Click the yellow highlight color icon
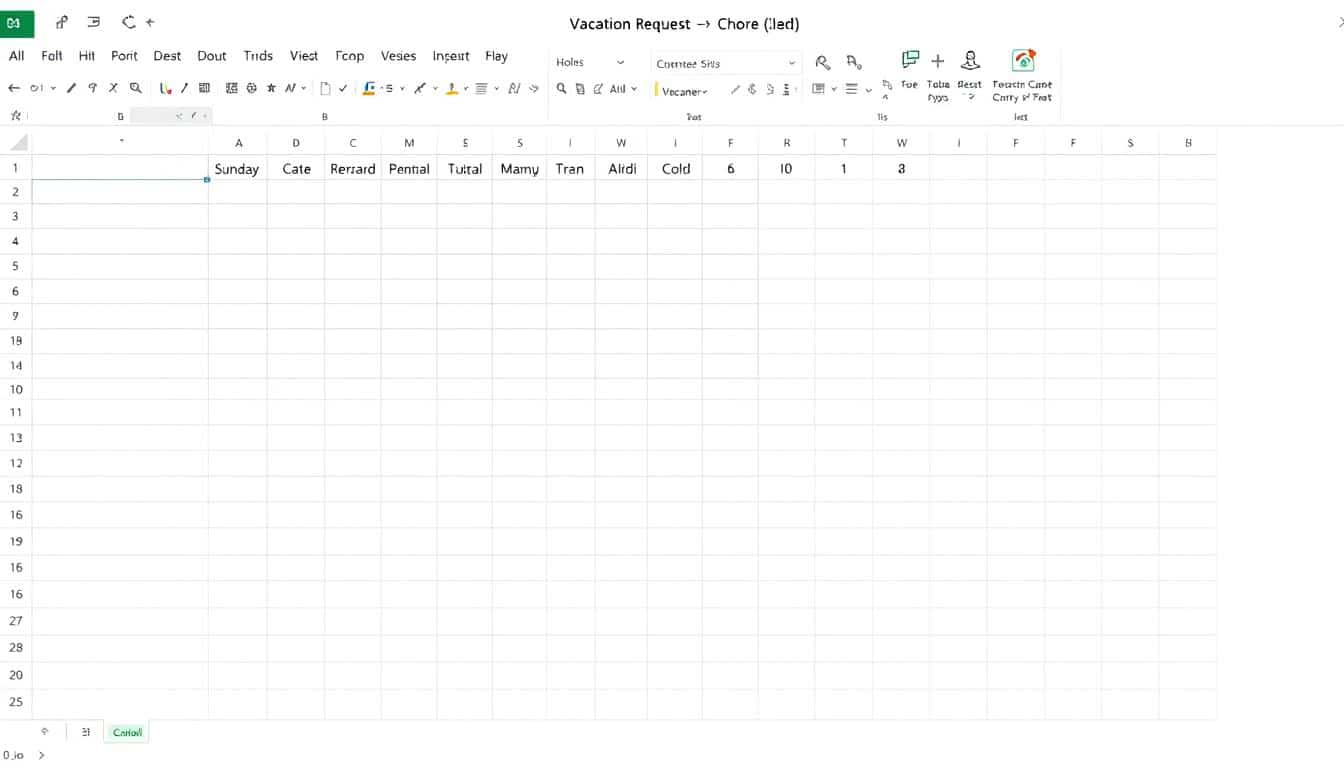 (x=452, y=88)
